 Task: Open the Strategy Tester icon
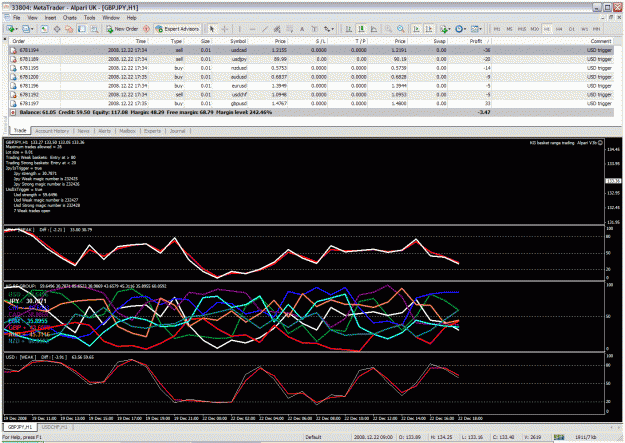click(94, 29)
